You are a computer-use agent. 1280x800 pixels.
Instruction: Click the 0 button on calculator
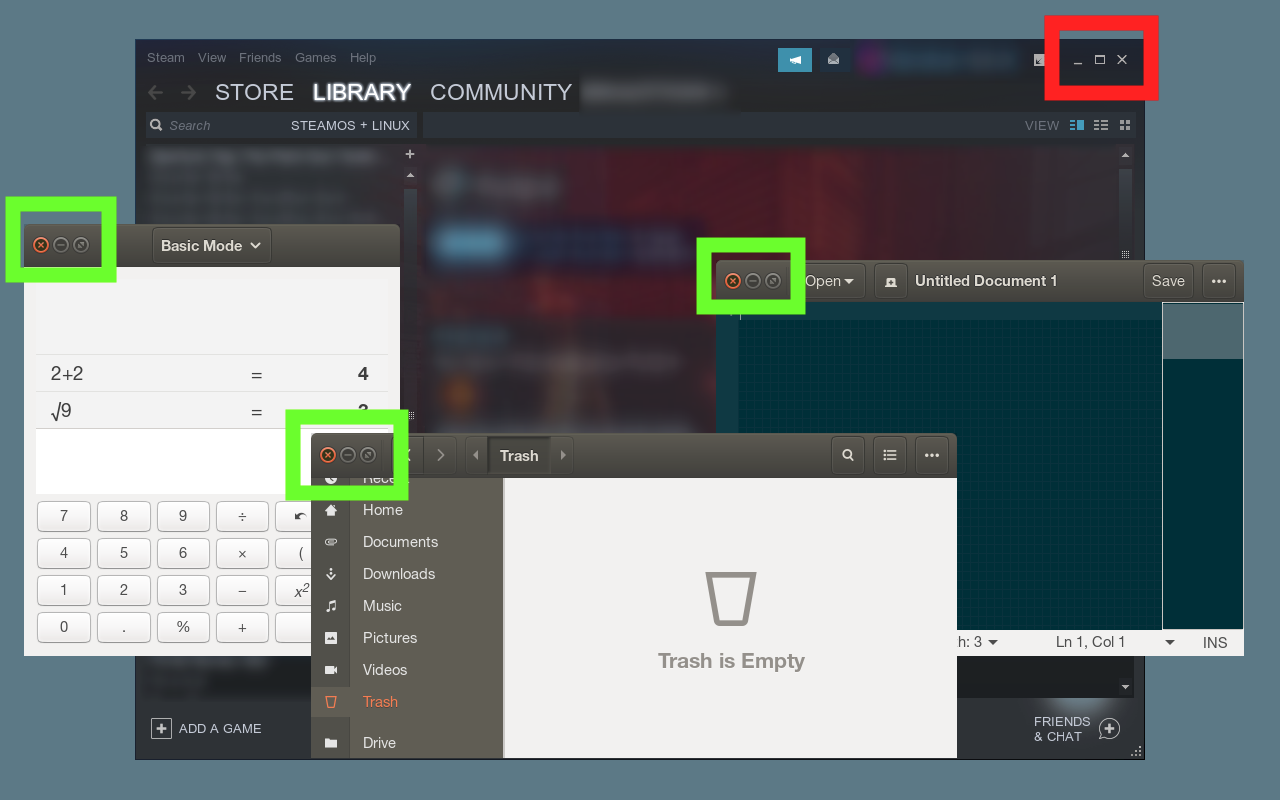coord(64,627)
